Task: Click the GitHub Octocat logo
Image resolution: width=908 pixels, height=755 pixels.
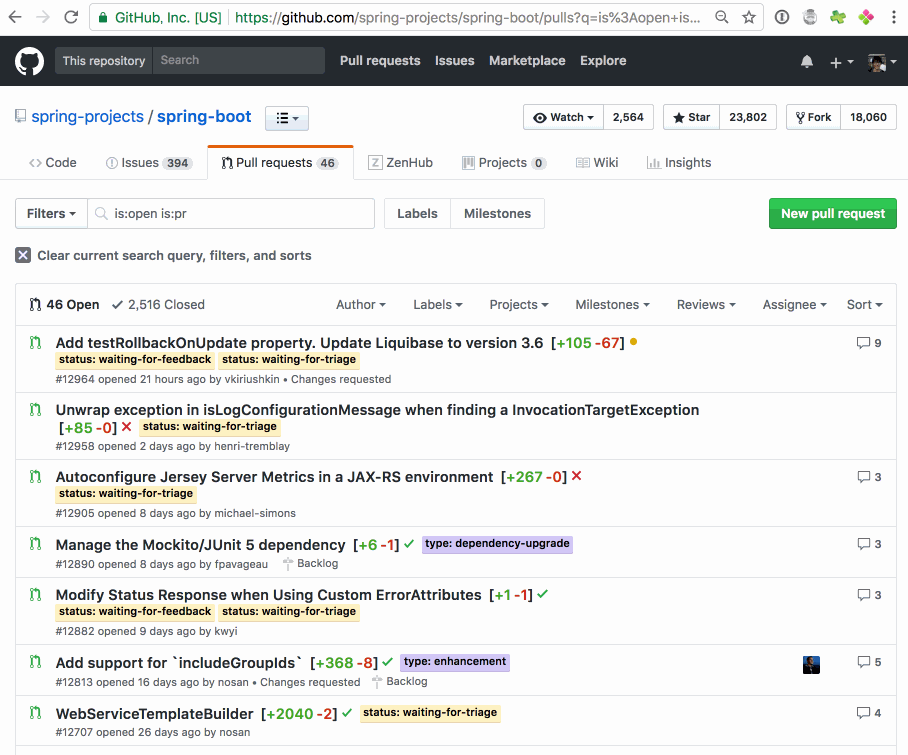Action: pyautogui.click(x=29, y=61)
